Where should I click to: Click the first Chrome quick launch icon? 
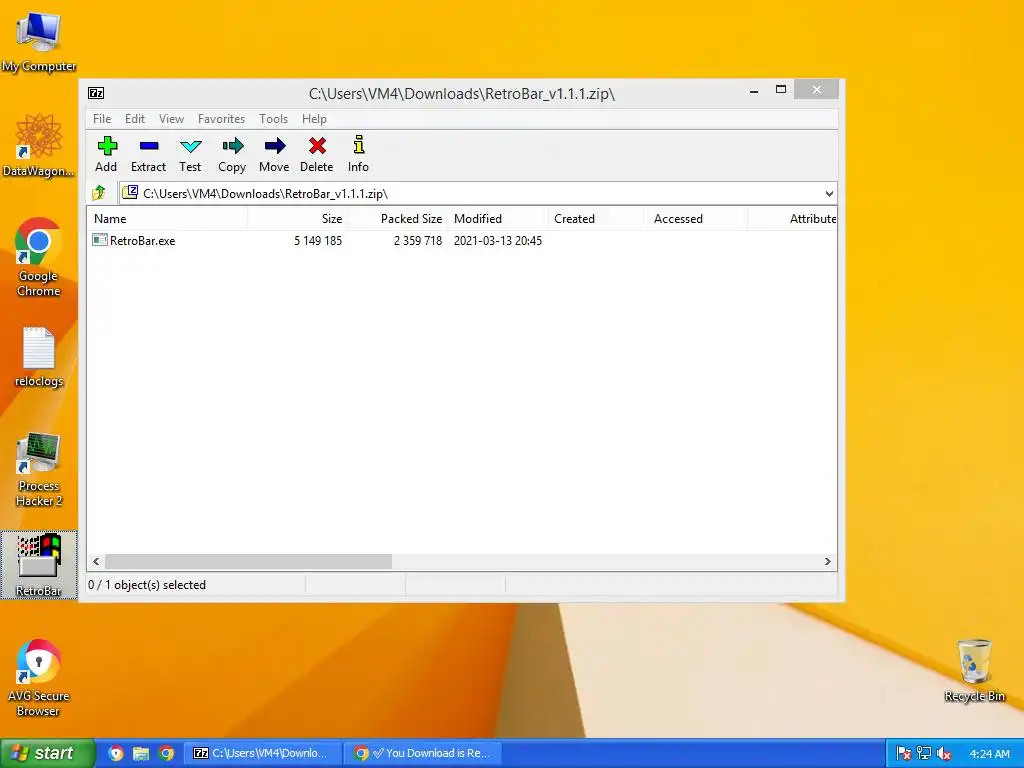point(116,753)
